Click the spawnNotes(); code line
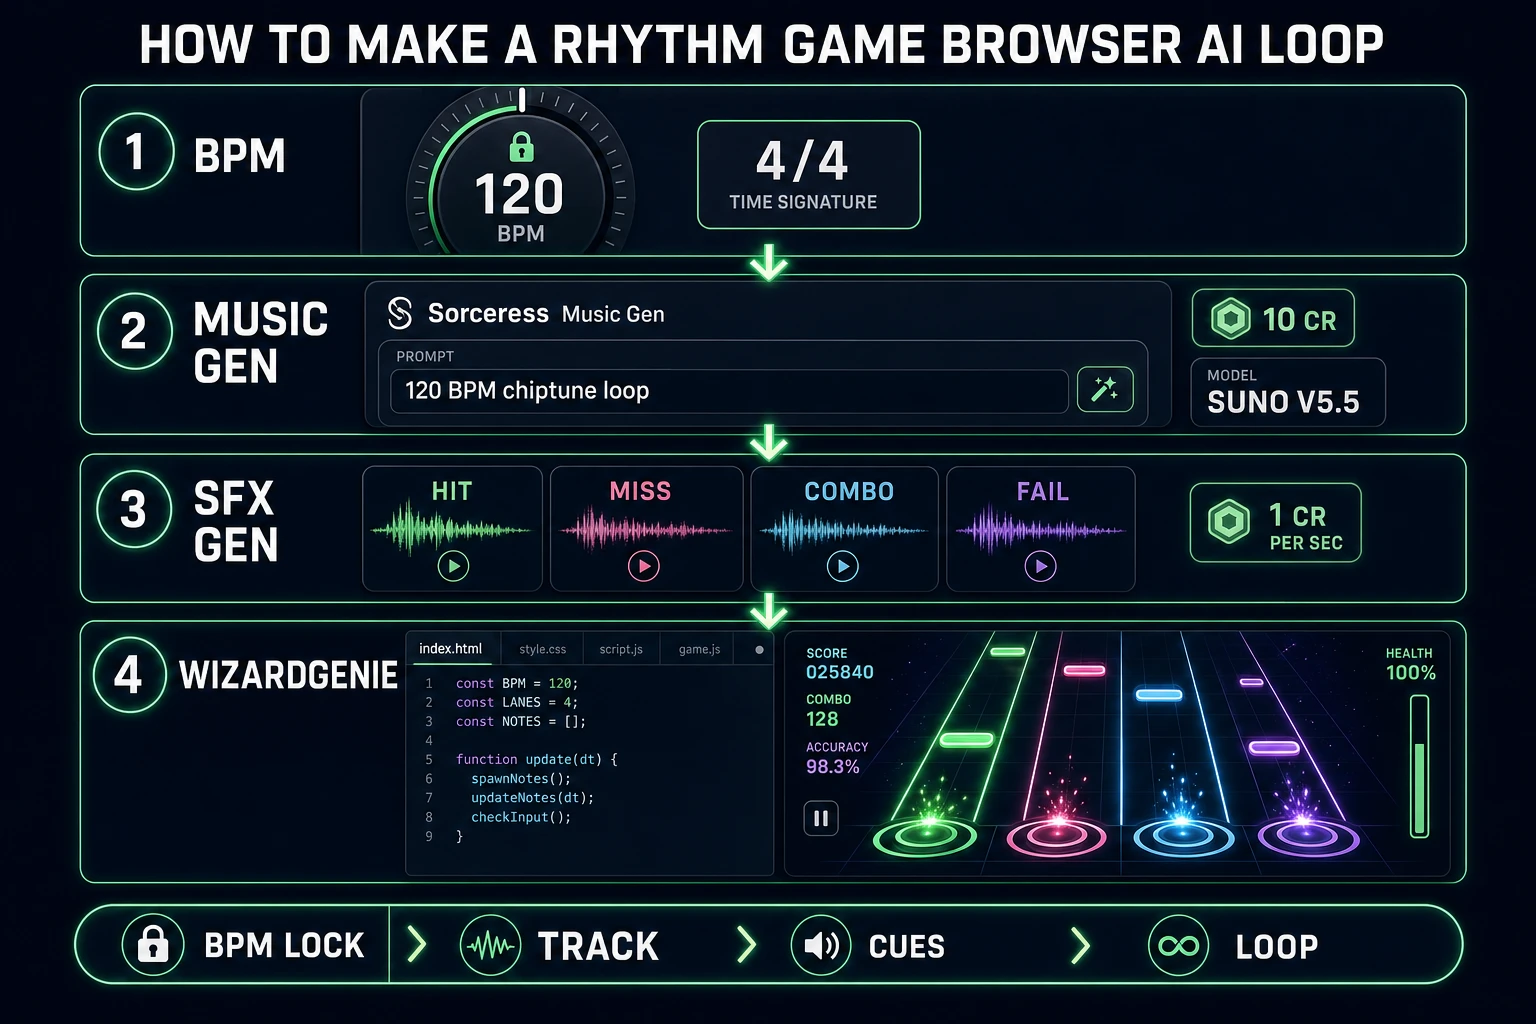Image resolution: width=1536 pixels, height=1024 pixels. click(521, 778)
